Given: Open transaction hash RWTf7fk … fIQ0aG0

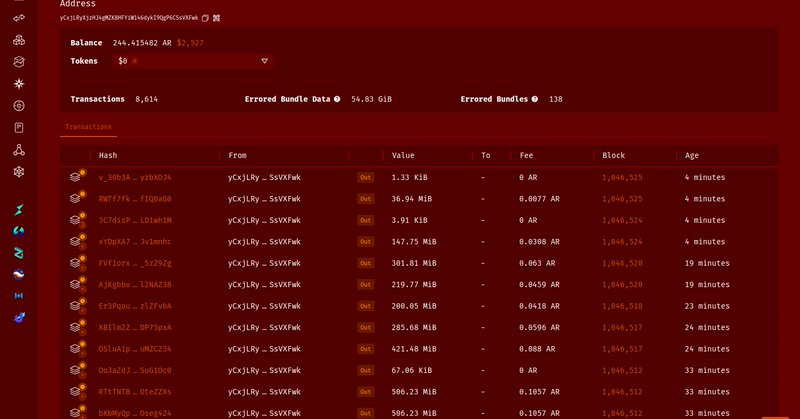Looking at the screenshot, I should (135, 199).
